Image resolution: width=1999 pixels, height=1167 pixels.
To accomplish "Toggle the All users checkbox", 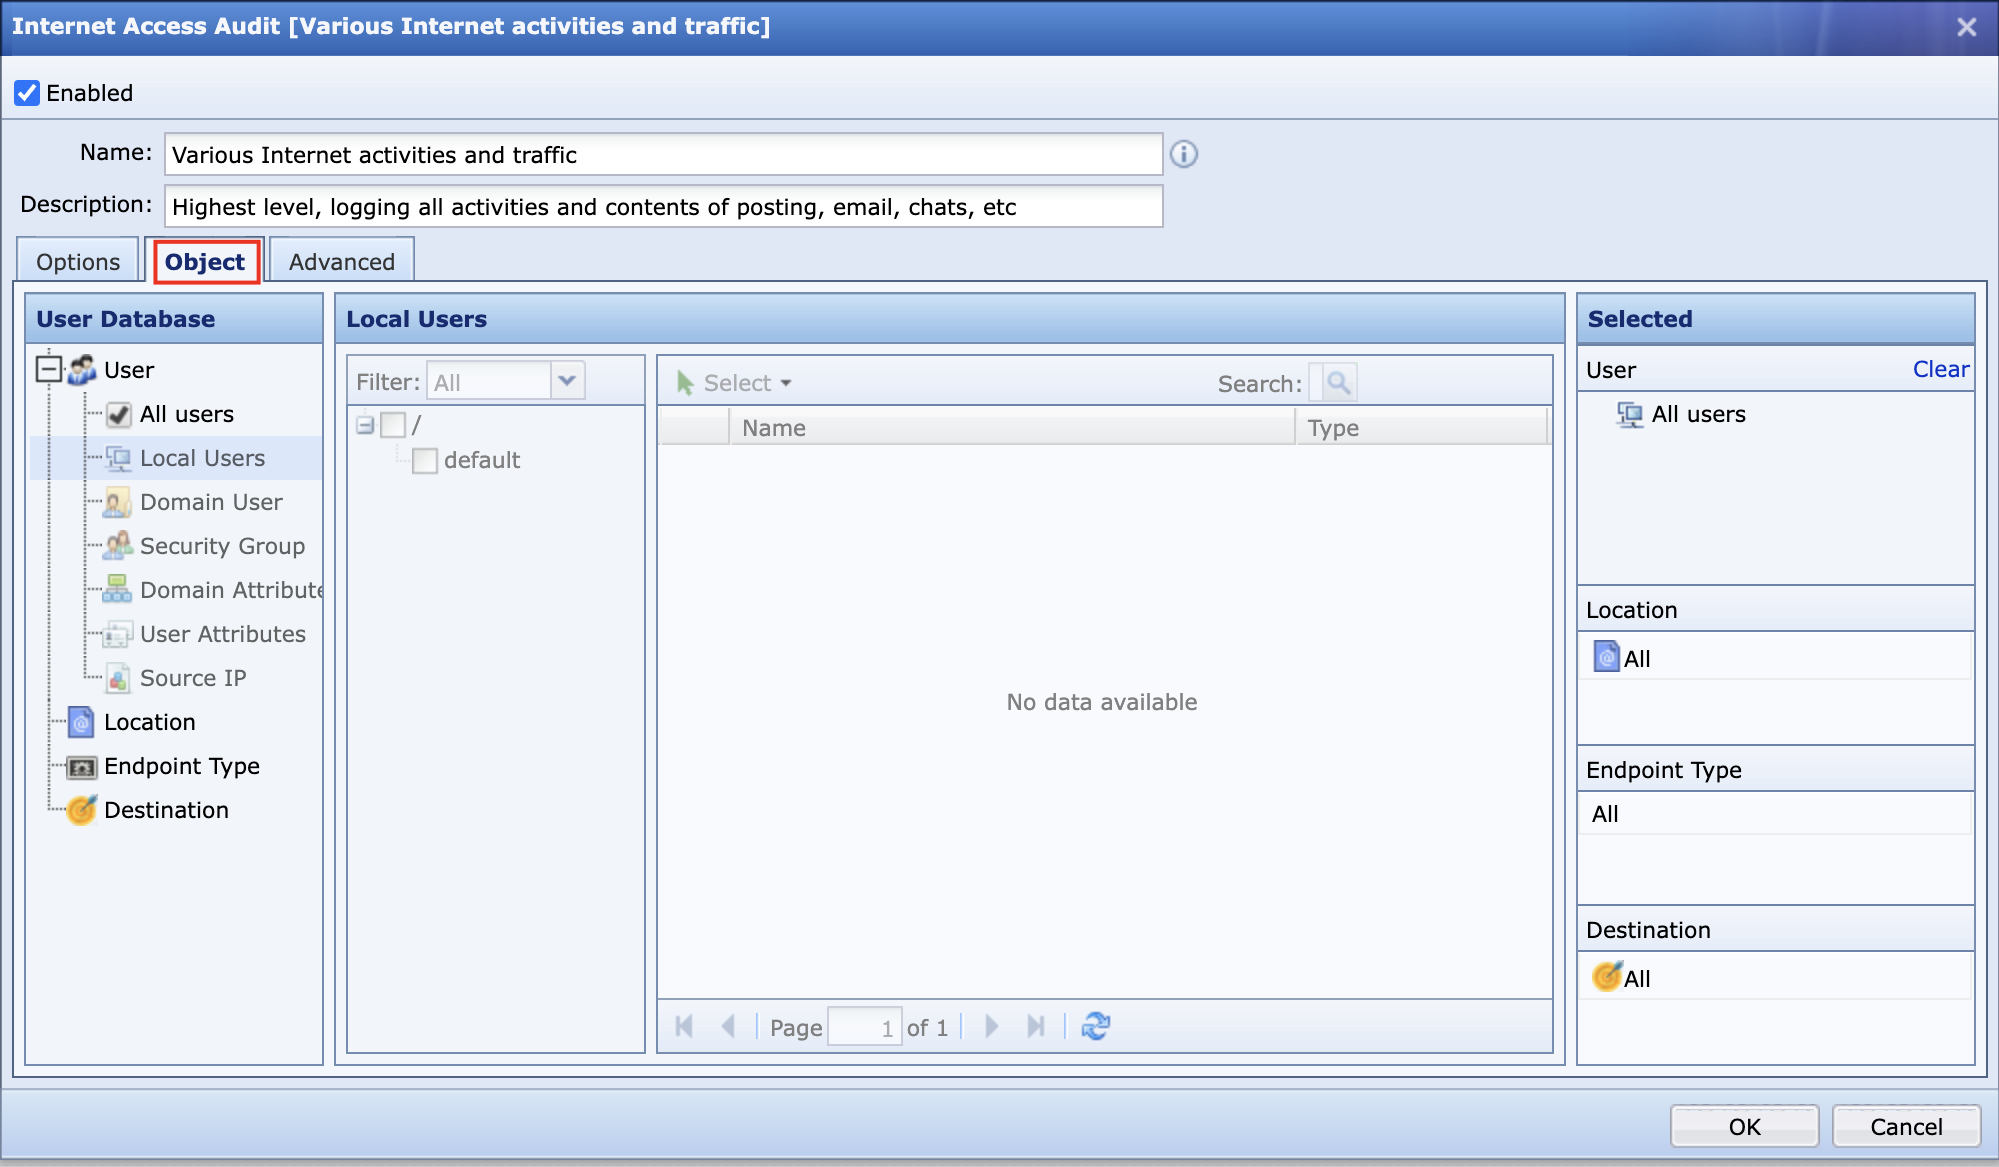I will pyautogui.click(x=119, y=414).
